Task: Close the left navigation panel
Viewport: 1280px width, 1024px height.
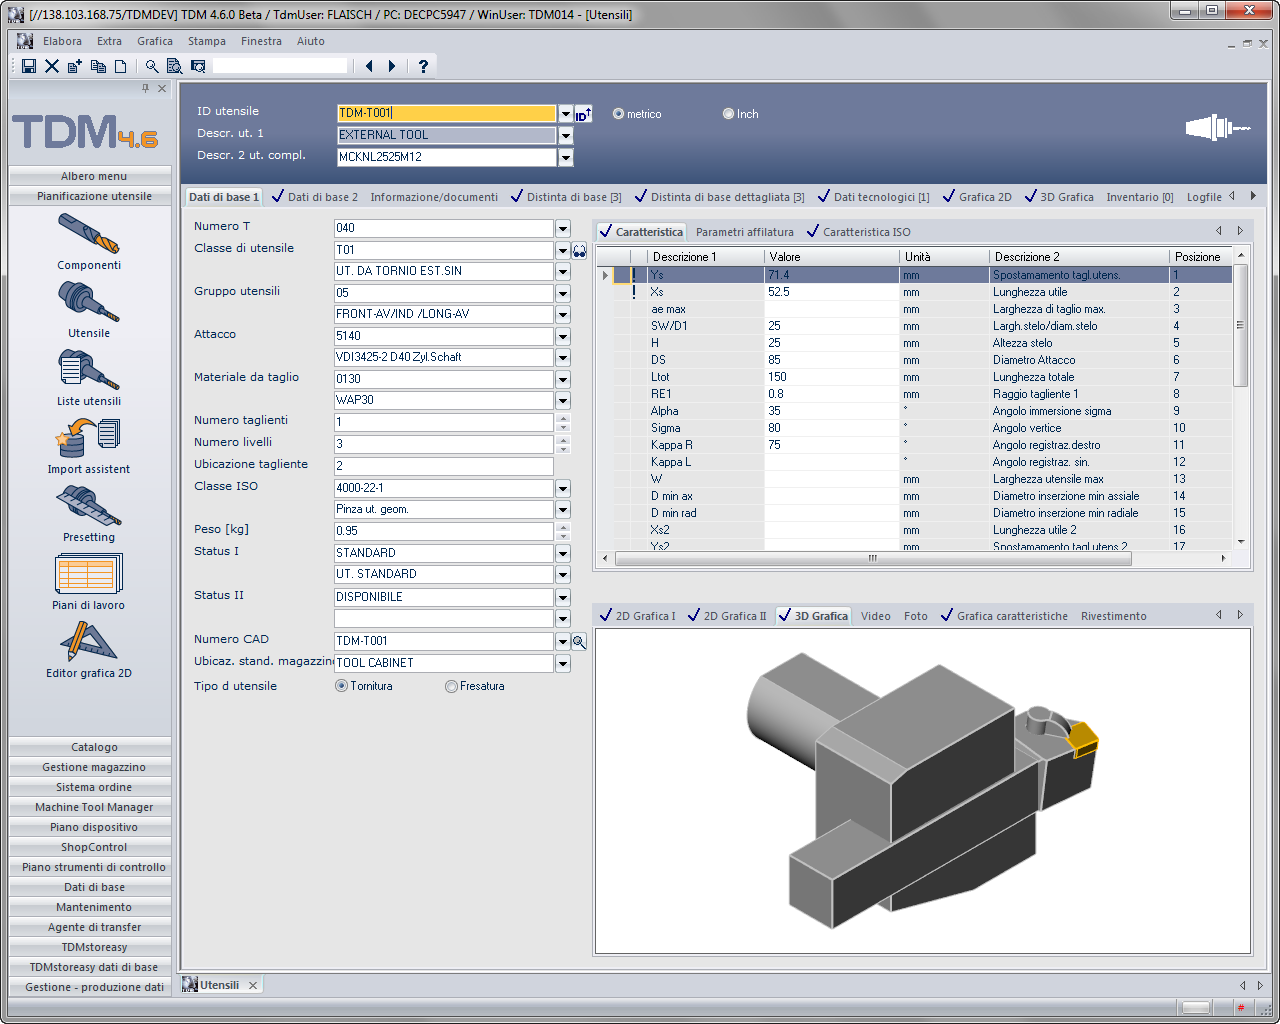Action: point(162,88)
